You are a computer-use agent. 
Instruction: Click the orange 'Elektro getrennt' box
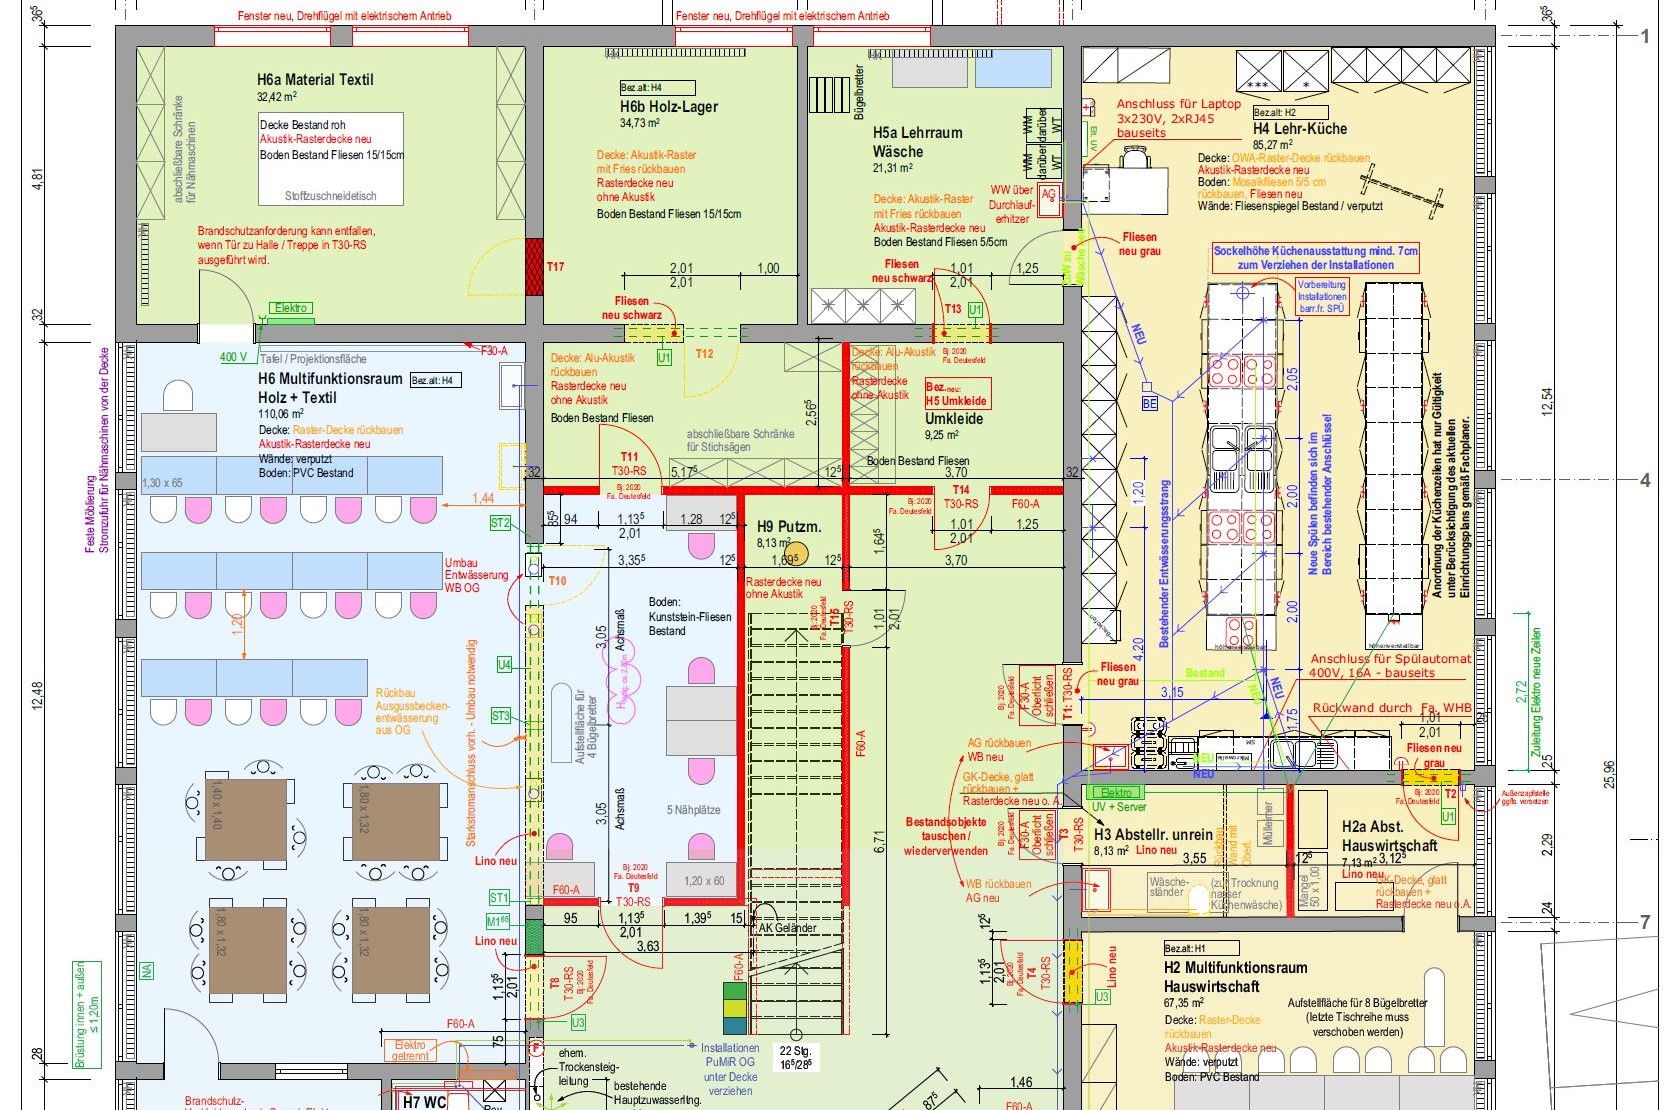click(410, 1051)
